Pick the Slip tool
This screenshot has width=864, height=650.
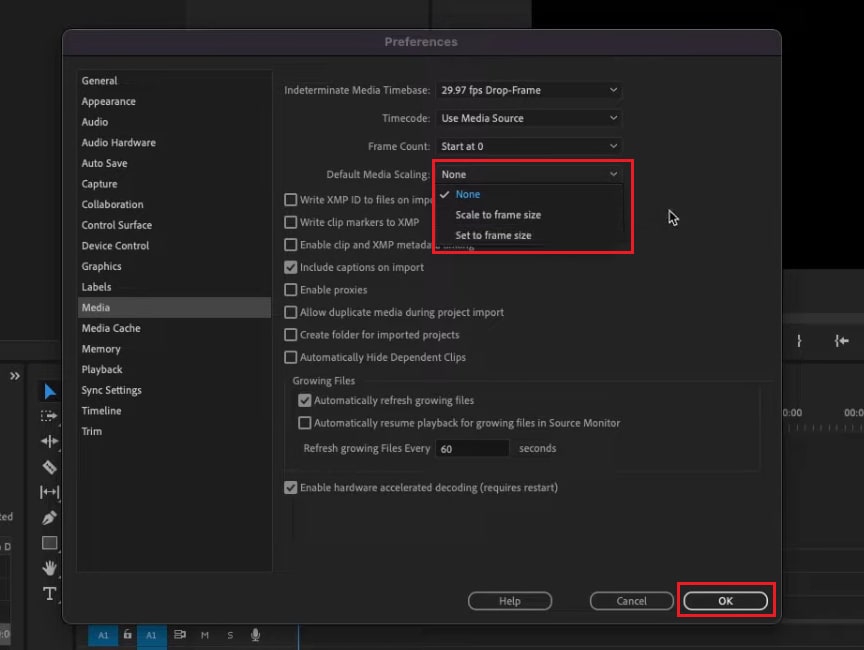pos(49,490)
